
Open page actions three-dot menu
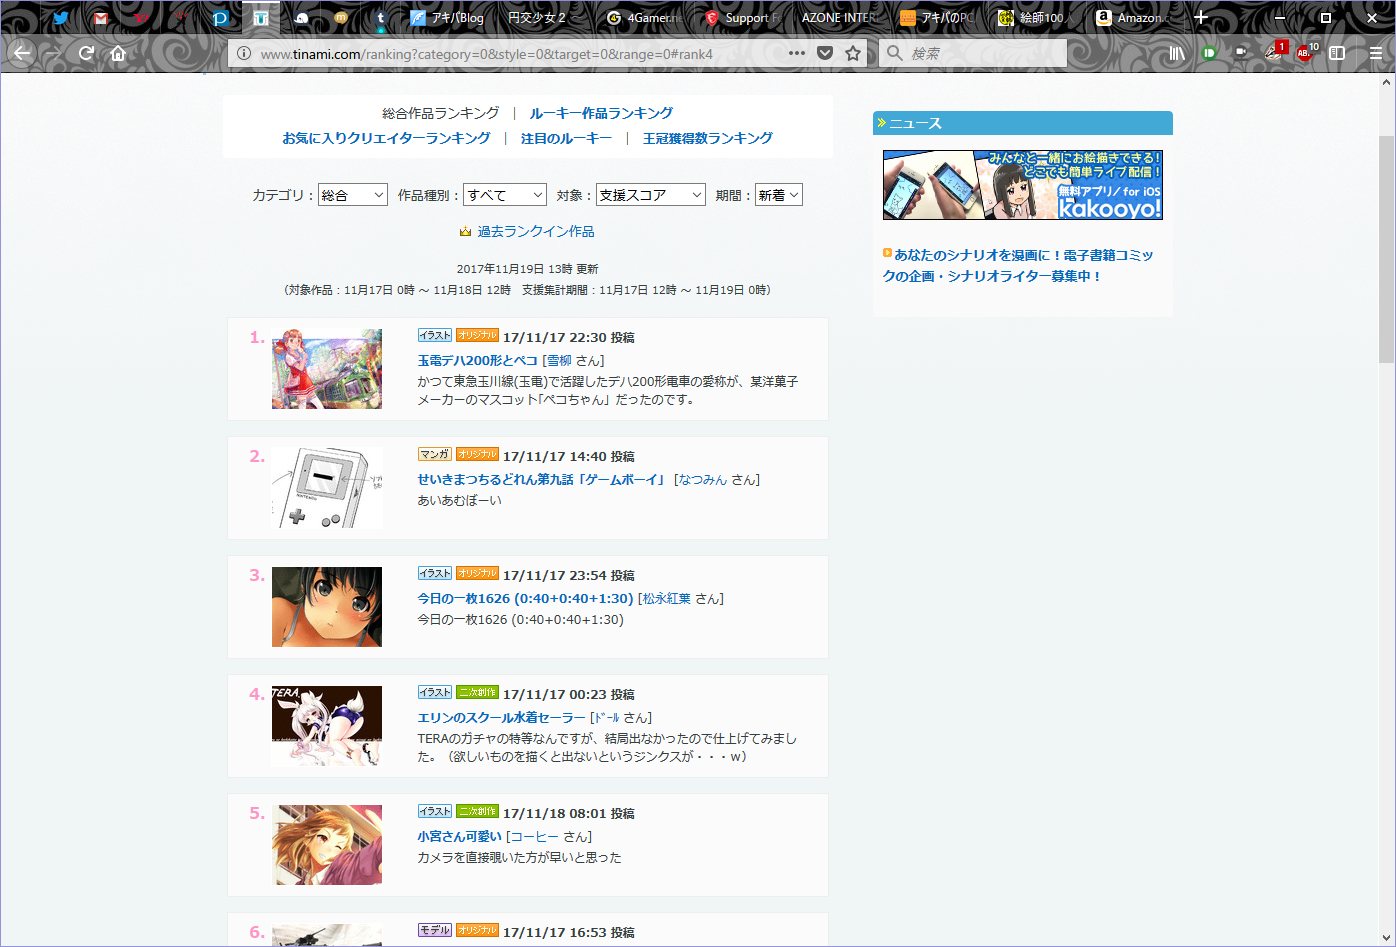(797, 53)
